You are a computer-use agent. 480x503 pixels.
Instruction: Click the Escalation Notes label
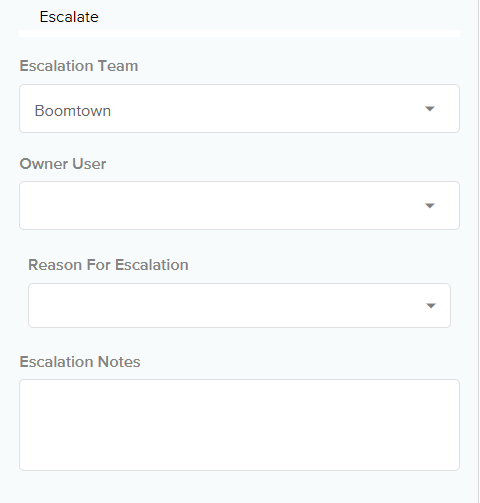pyautogui.click(x=80, y=362)
